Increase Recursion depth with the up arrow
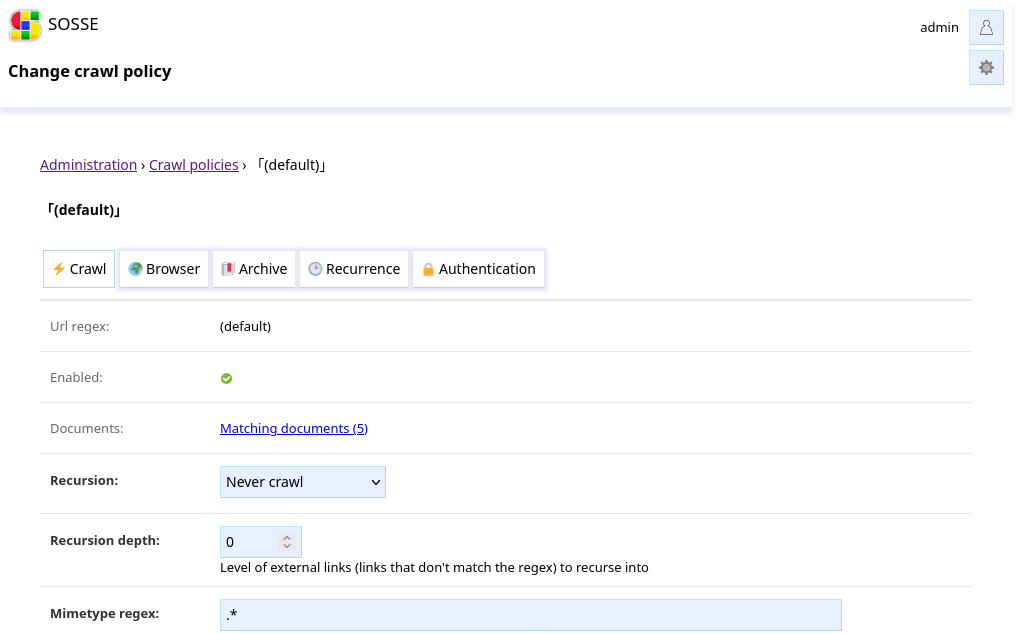The height and width of the screenshot is (634, 1024). tap(287, 537)
